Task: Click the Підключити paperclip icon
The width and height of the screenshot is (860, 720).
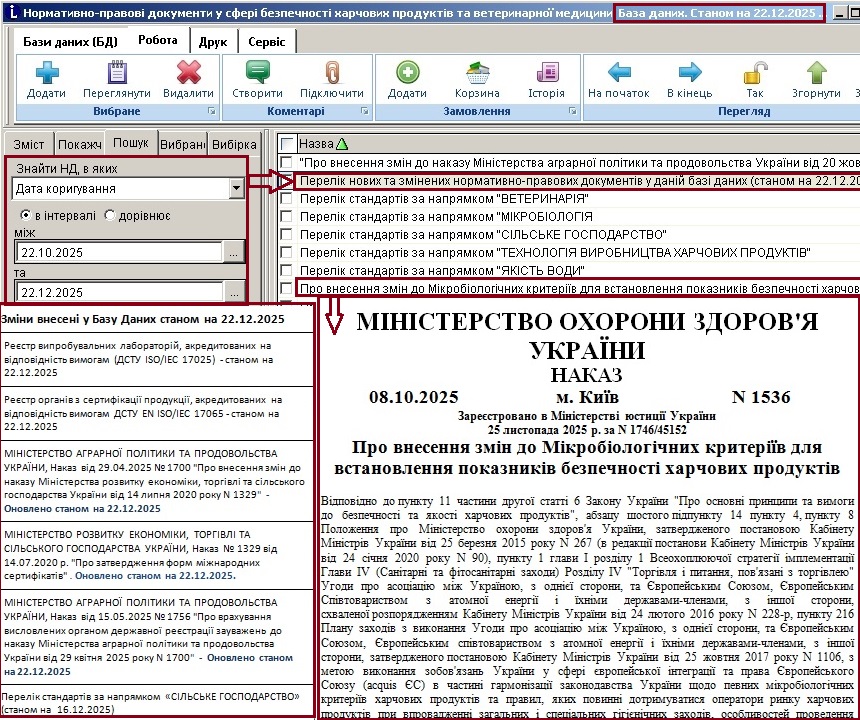Action: coord(331,74)
